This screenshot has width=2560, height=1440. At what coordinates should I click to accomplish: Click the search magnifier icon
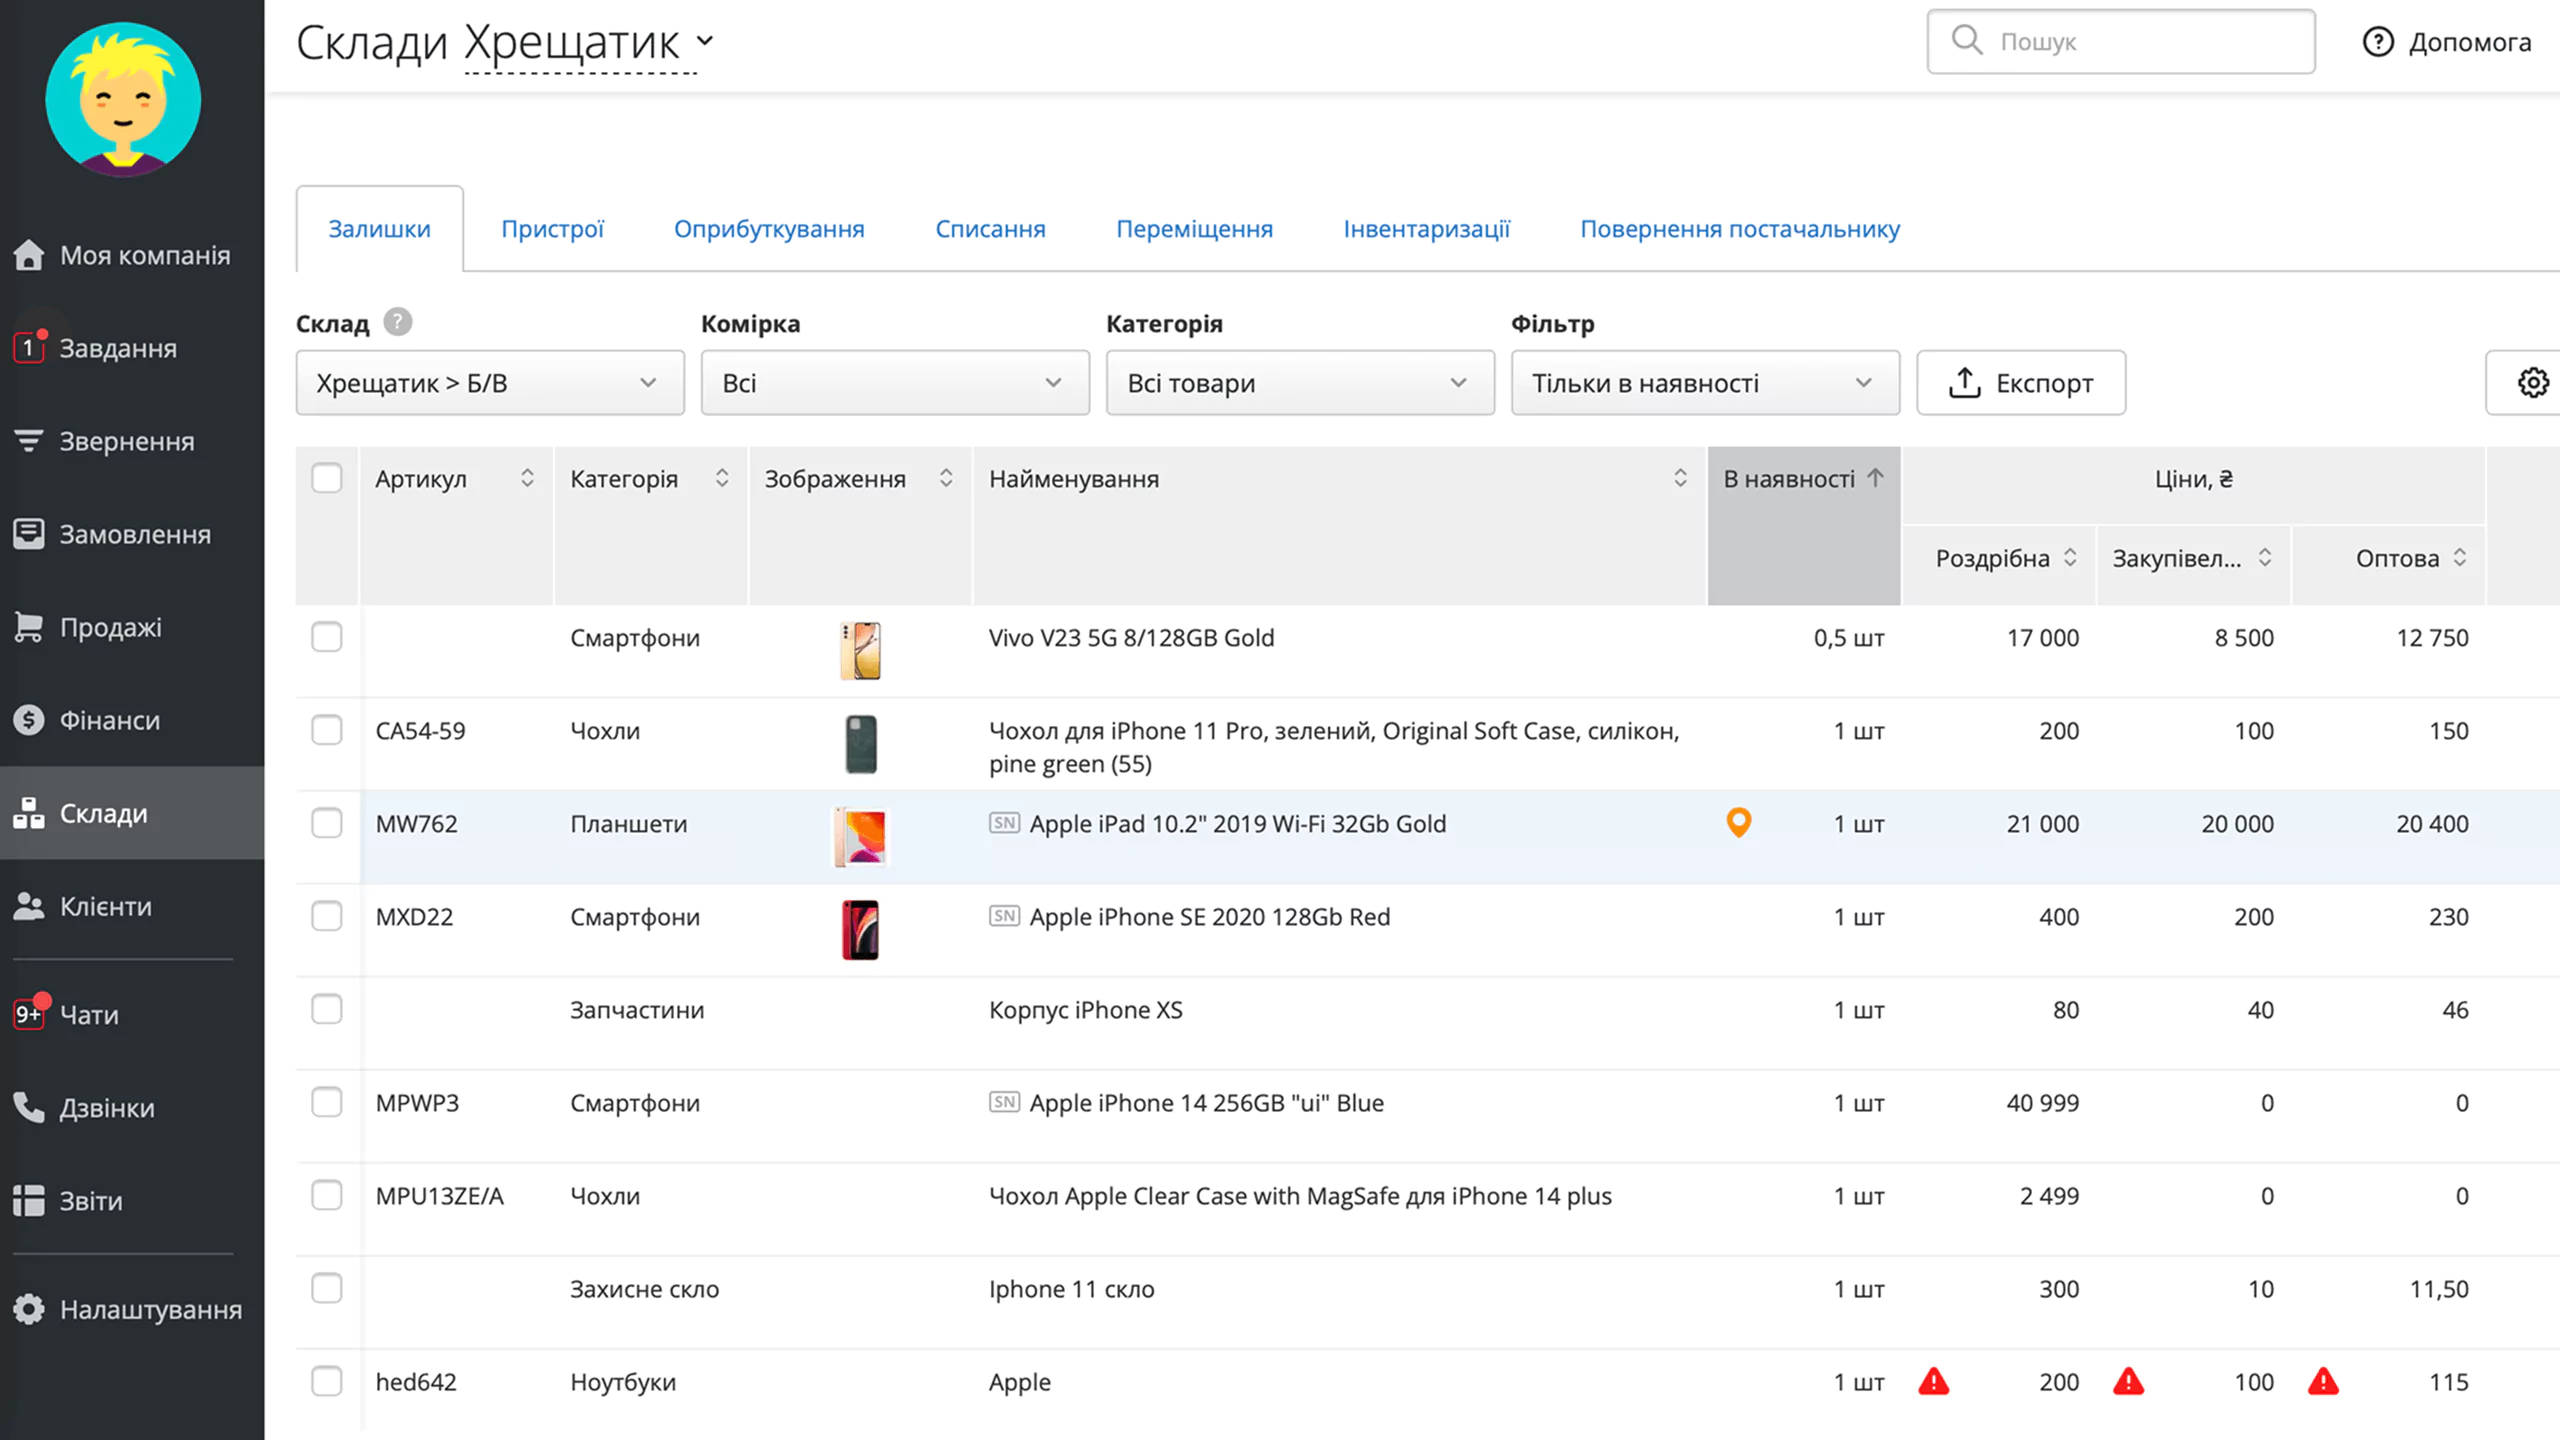coord(1967,40)
